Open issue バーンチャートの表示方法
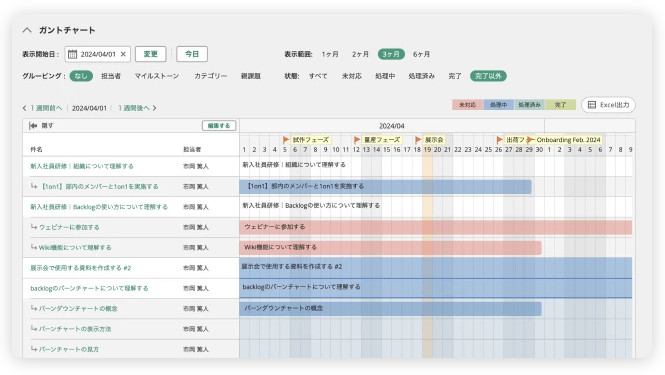The height and width of the screenshot is (375, 665). click(x=75, y=329)
